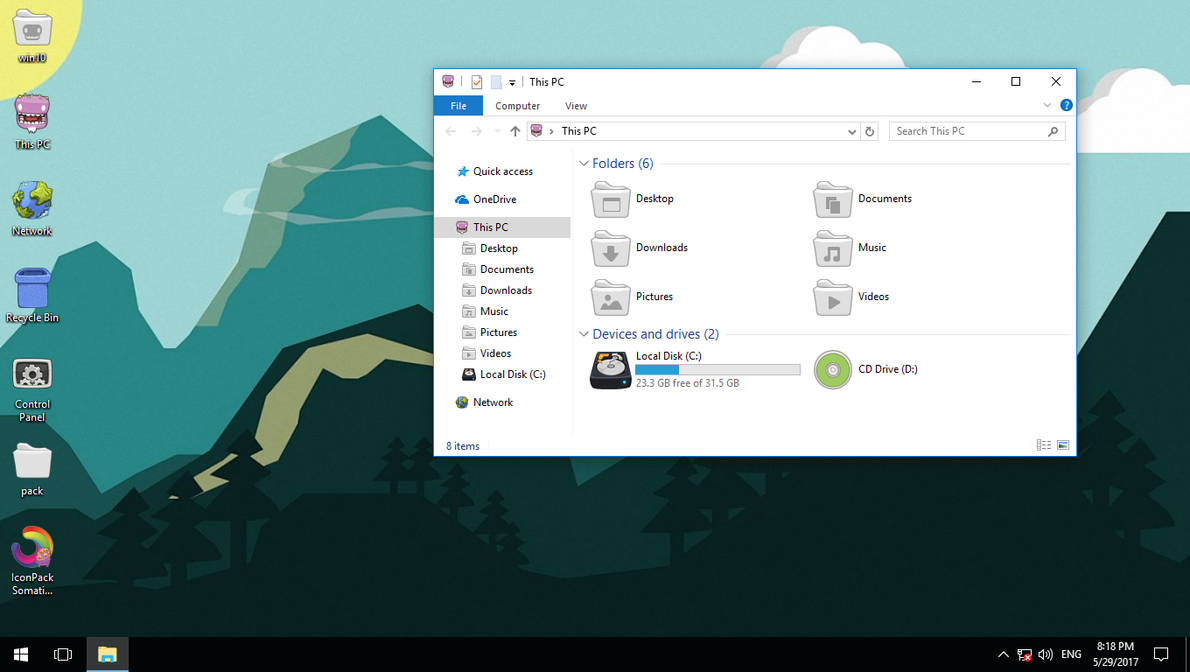This screenshot has height=672, width=1190.
Task: Collapse the Devices and drives section
Action: [x=582, y=334]
